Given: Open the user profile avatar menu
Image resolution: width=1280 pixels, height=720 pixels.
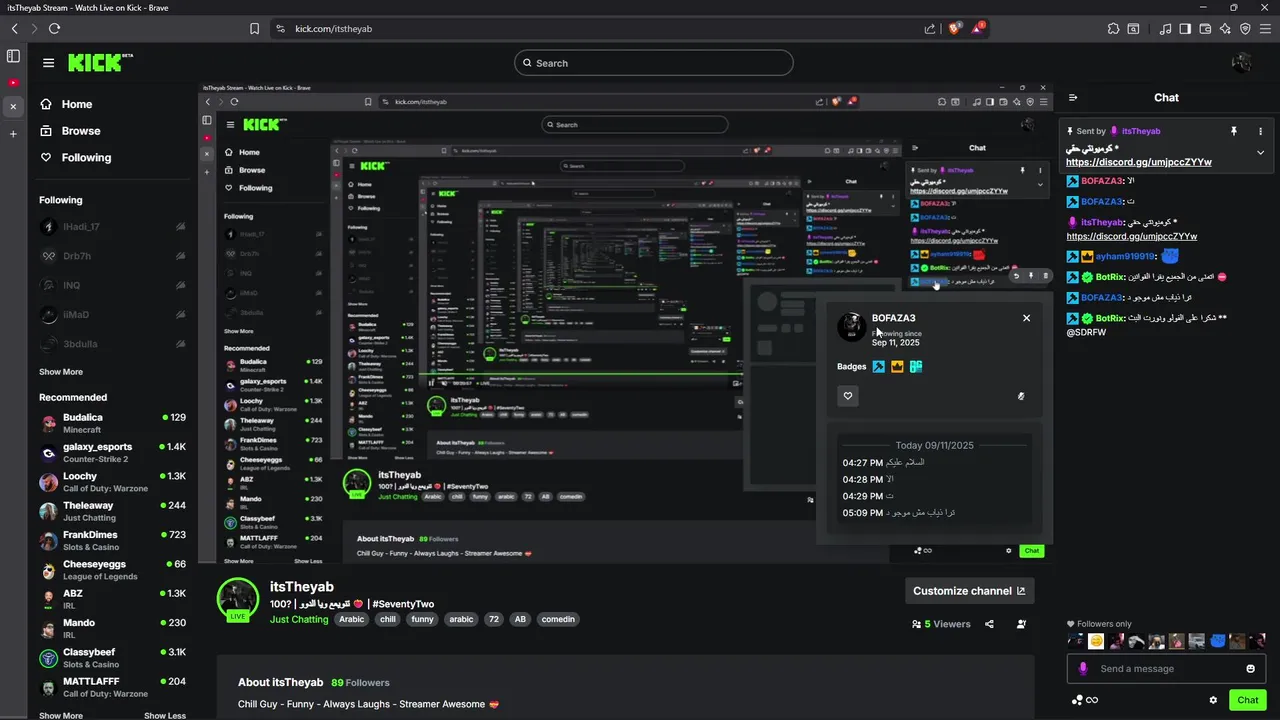Looking at the screenshot, I should (1242, 63).
